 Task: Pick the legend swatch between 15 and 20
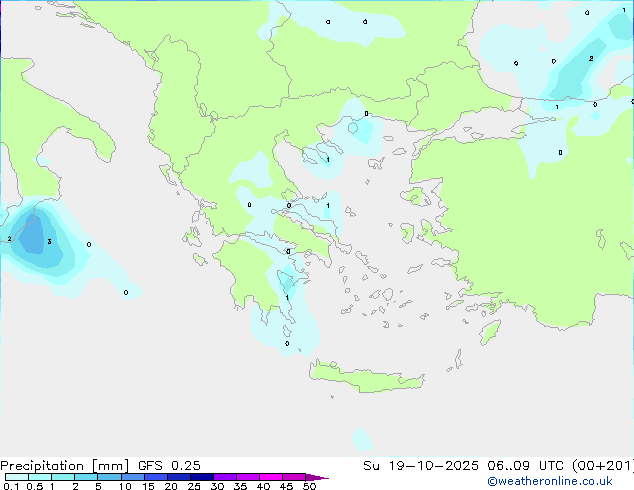coord(155,477)
